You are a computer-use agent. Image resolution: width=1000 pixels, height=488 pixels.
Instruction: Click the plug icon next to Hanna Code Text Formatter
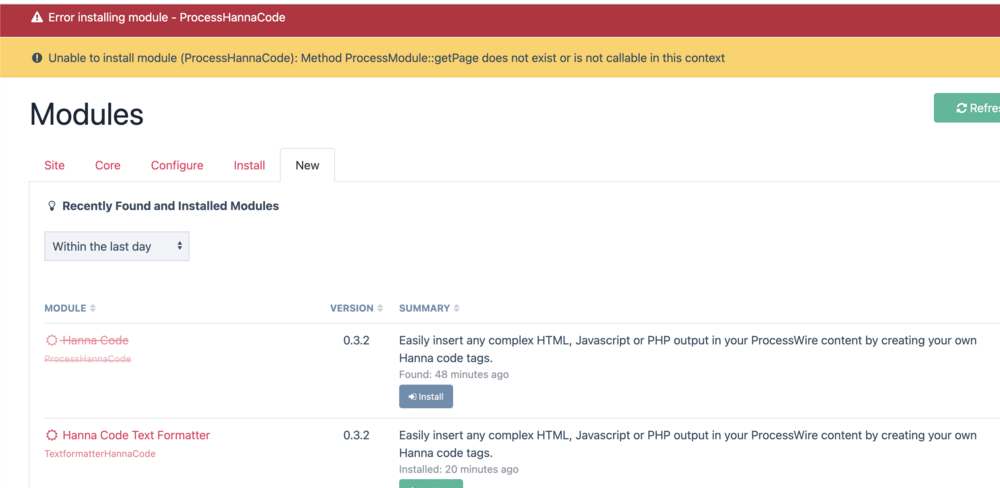click(x=52, y=436)
